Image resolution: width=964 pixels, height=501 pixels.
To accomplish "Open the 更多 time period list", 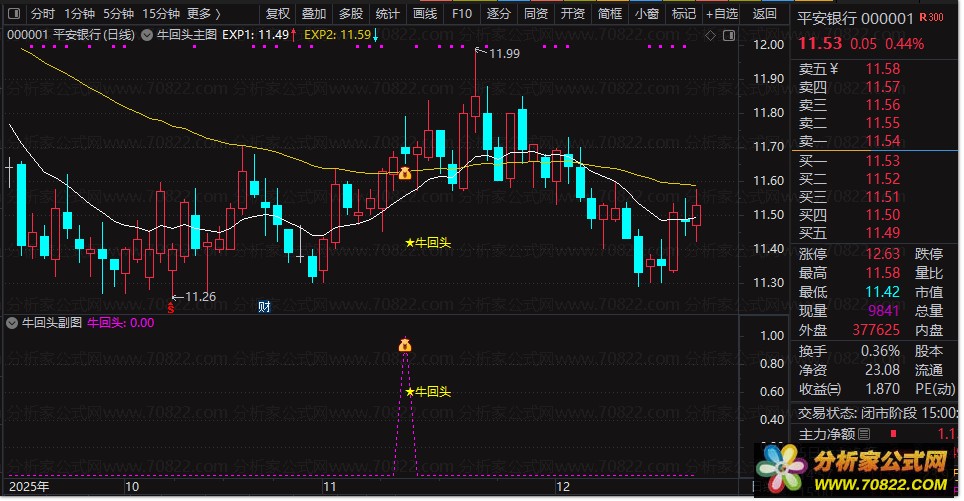I will [x=203, y=14].
